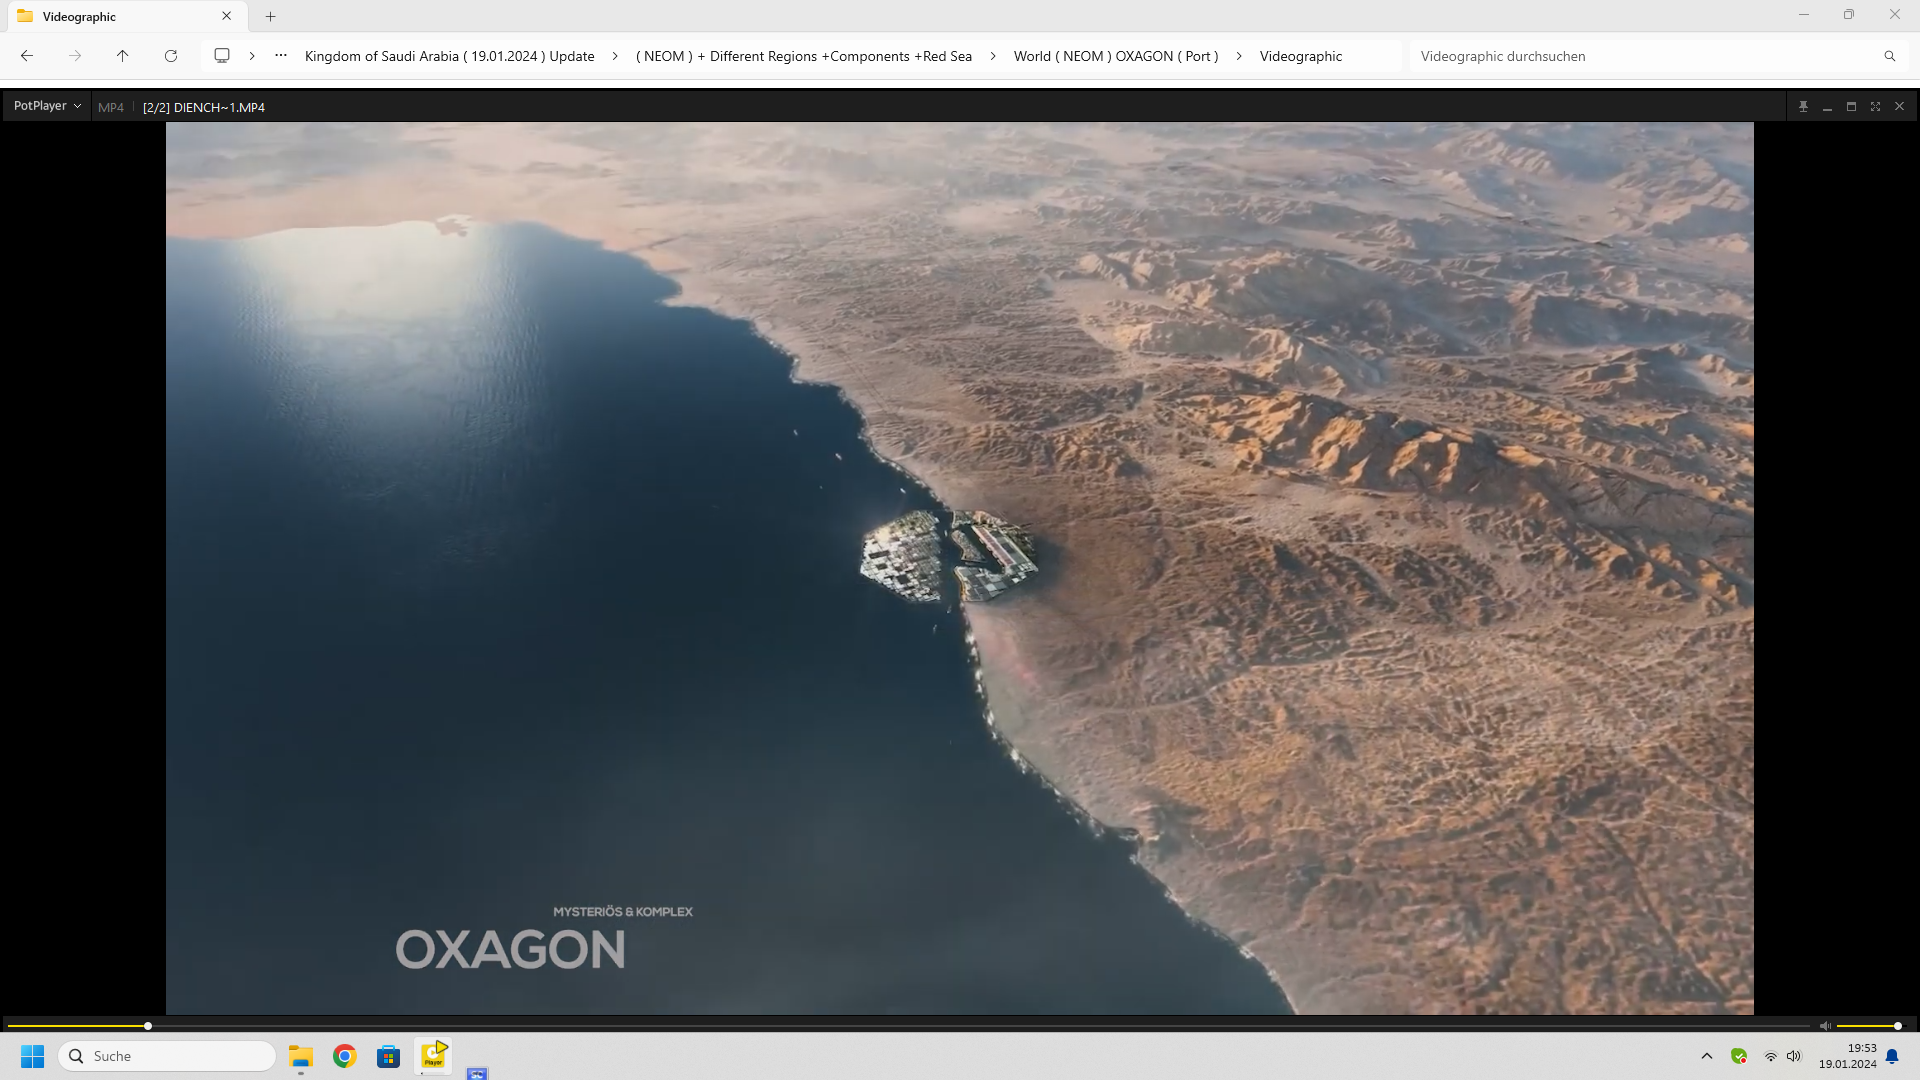Click the video playback area
Viewport: 1920px width, 1080px height.
[x=960, y=568]
